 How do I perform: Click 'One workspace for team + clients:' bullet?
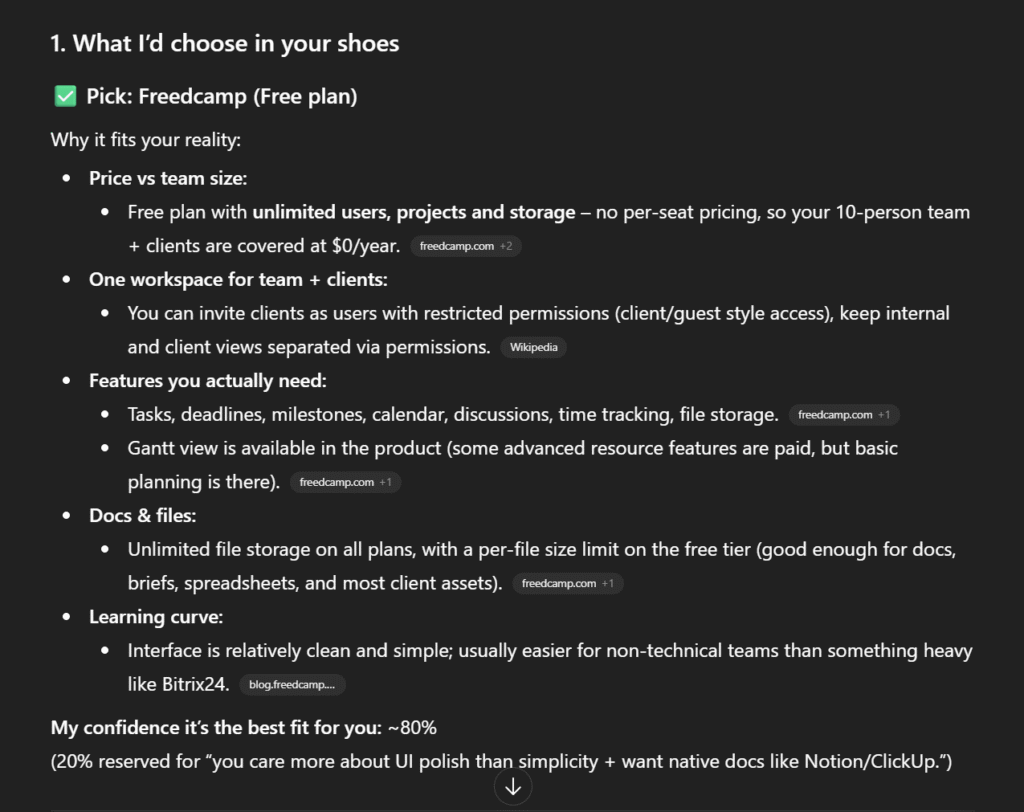238,279
